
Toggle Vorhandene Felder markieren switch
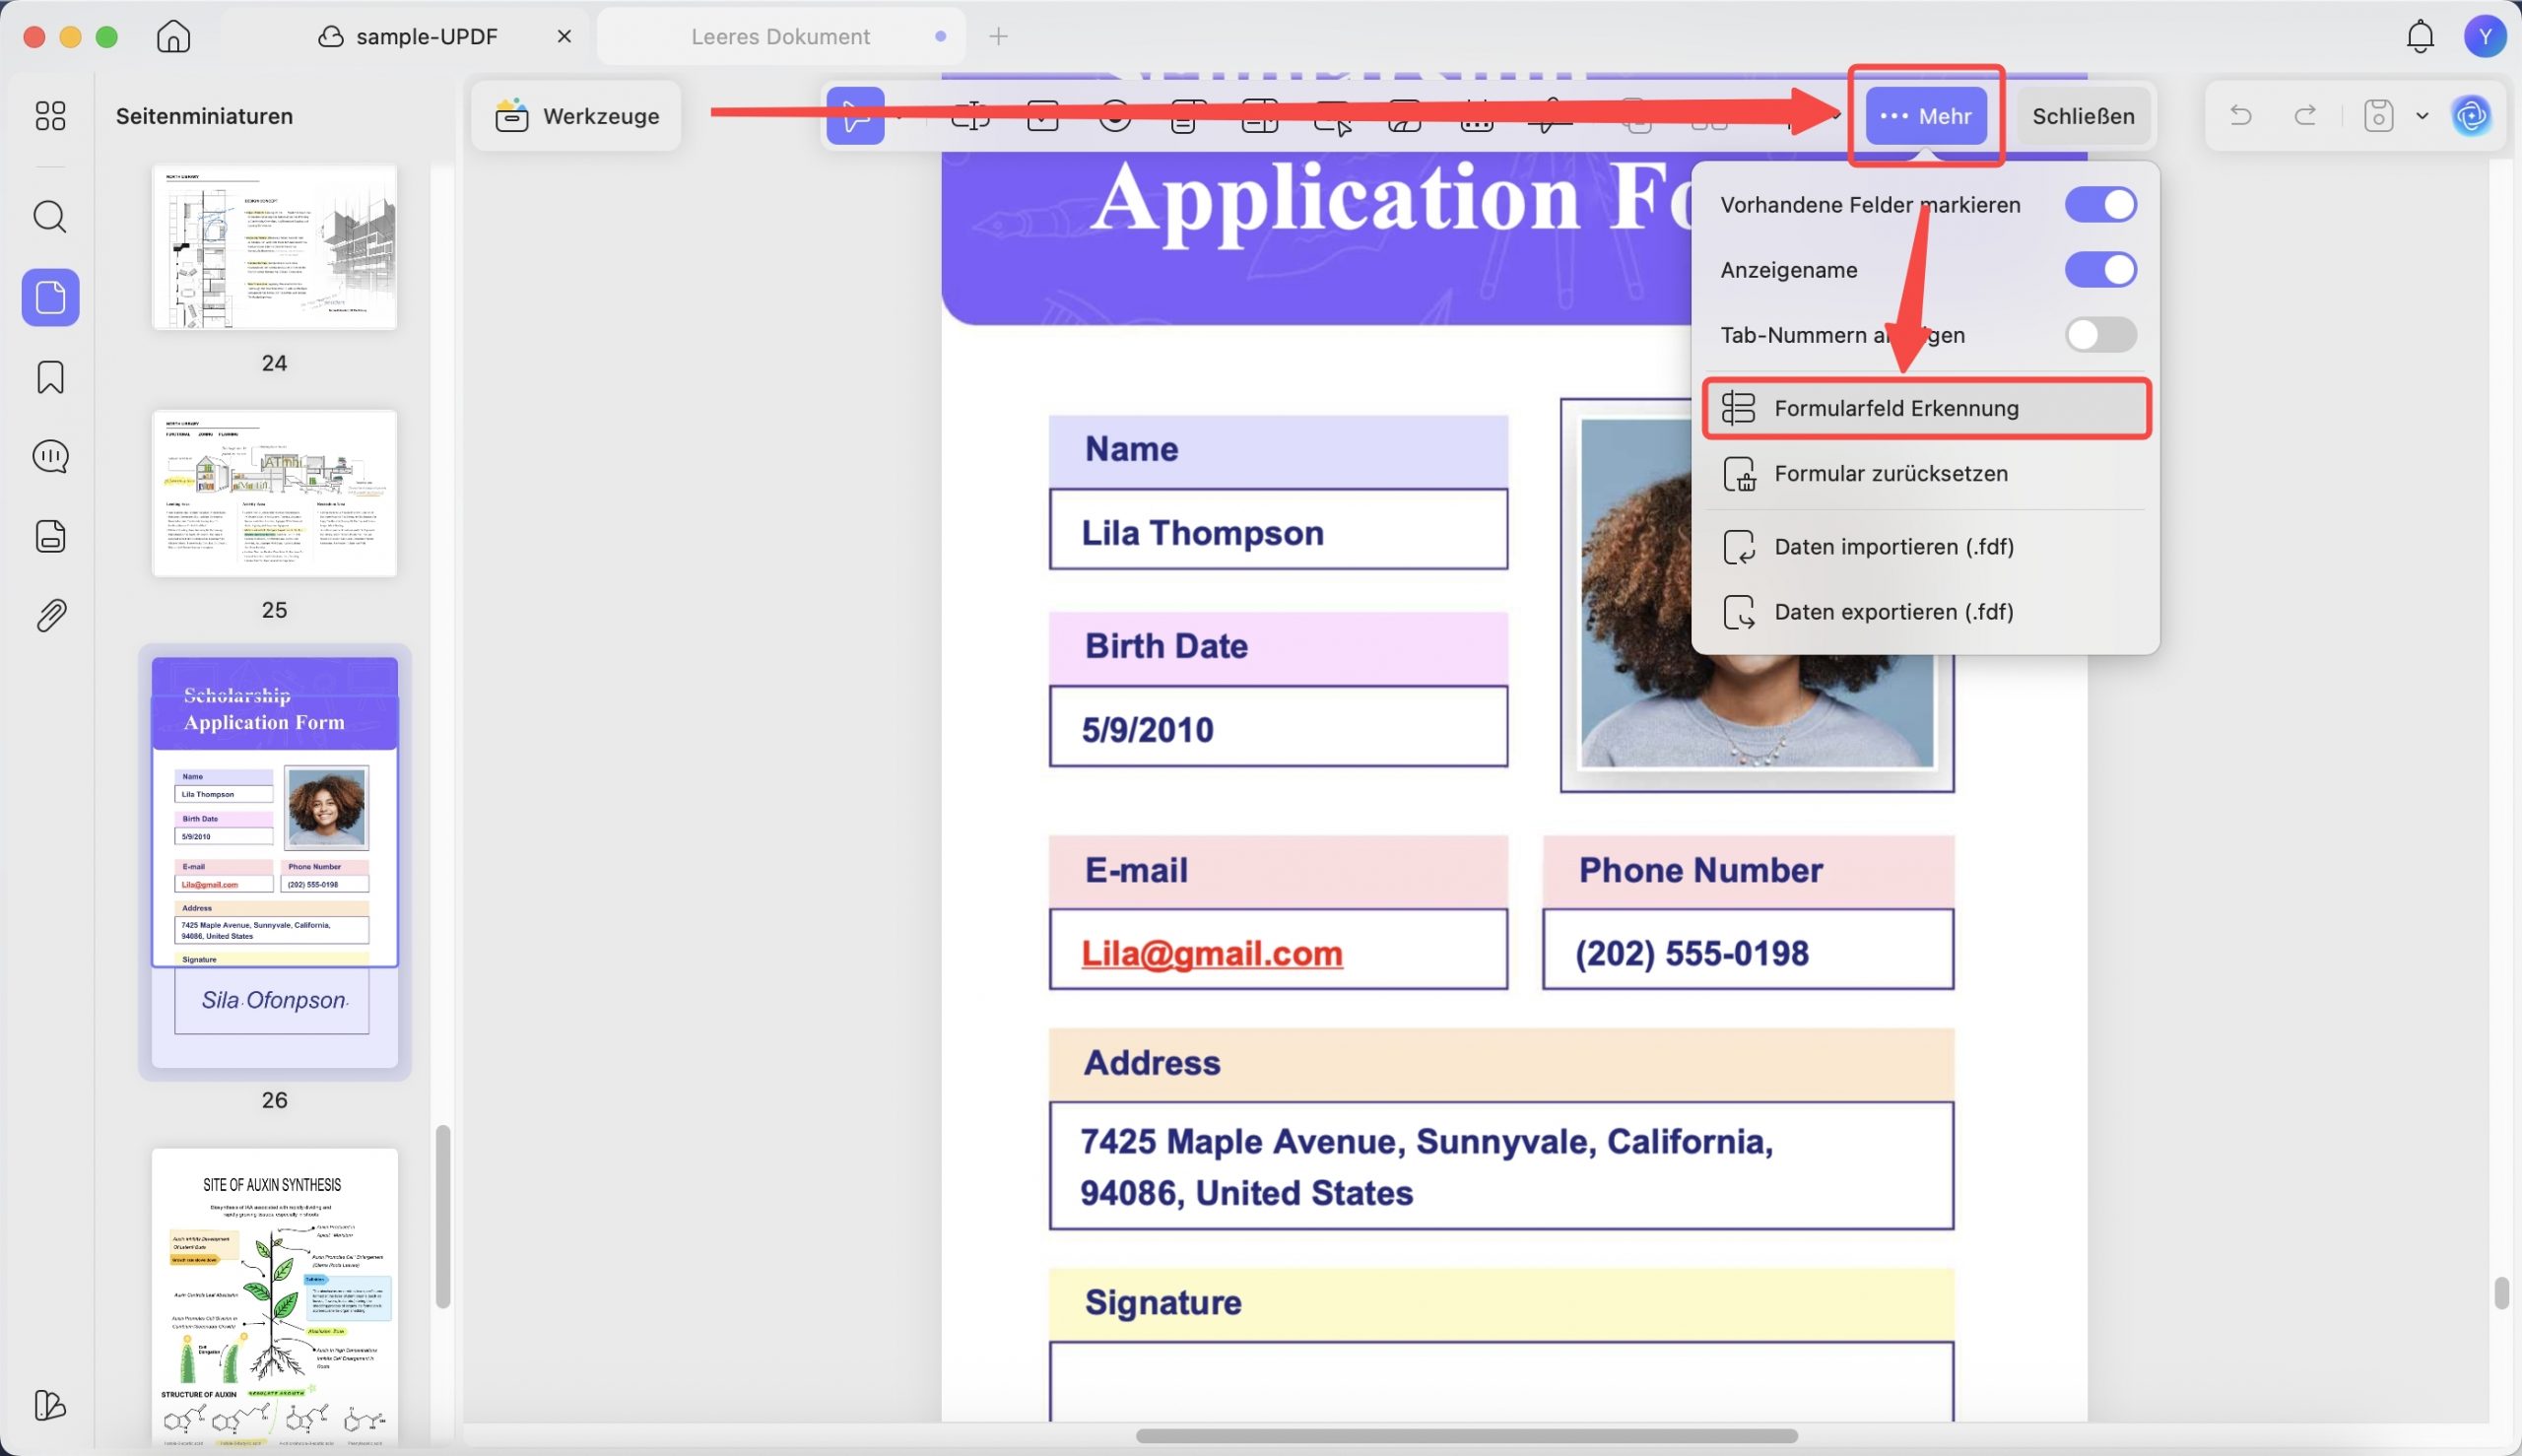pos(2100,205)
